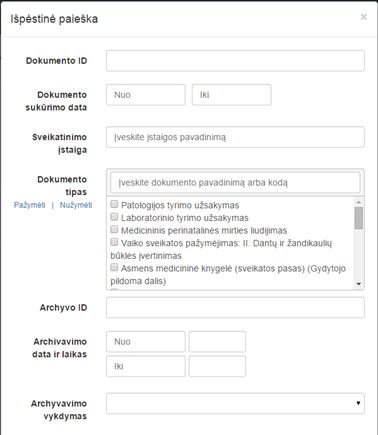The height and width of the screenshot is (435, 378).
Task: Click the Sveikatinimo įstaiga name field
Action: 235,137
